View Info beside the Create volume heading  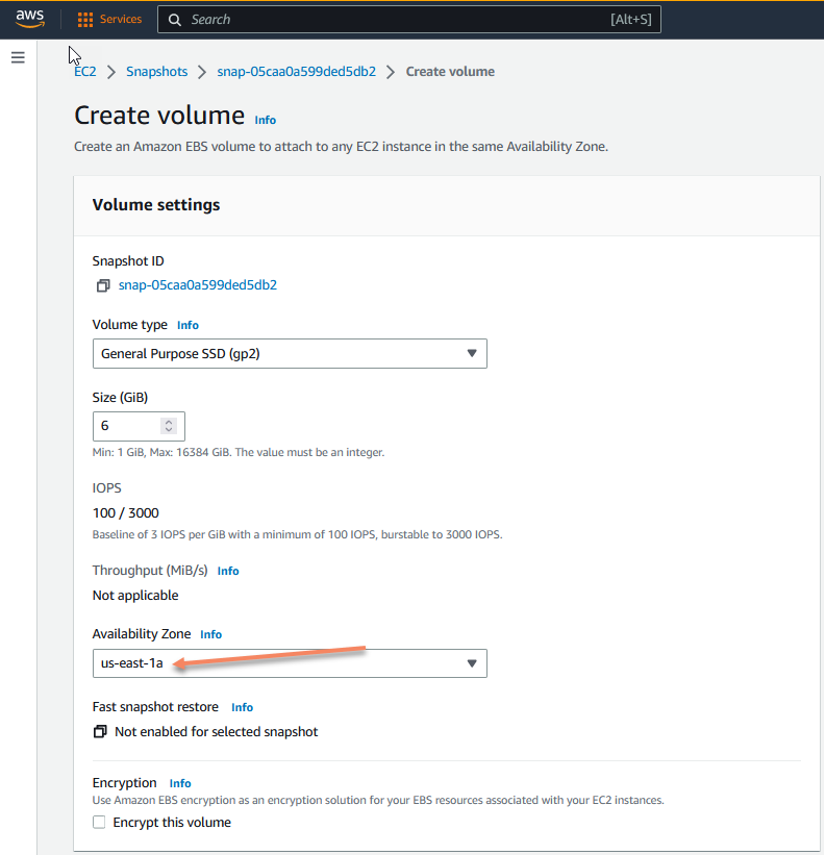[264, 120]
